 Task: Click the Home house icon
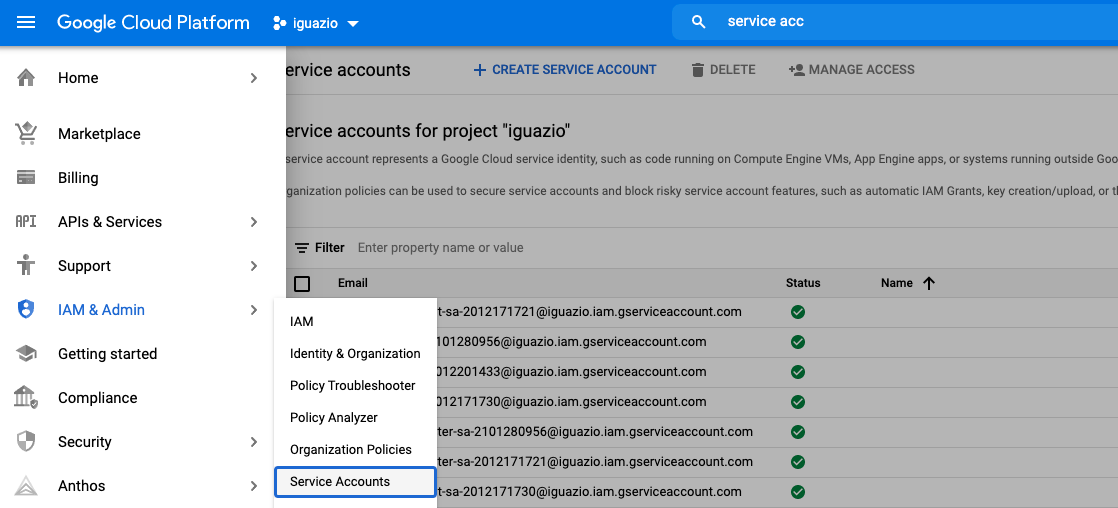26,77
